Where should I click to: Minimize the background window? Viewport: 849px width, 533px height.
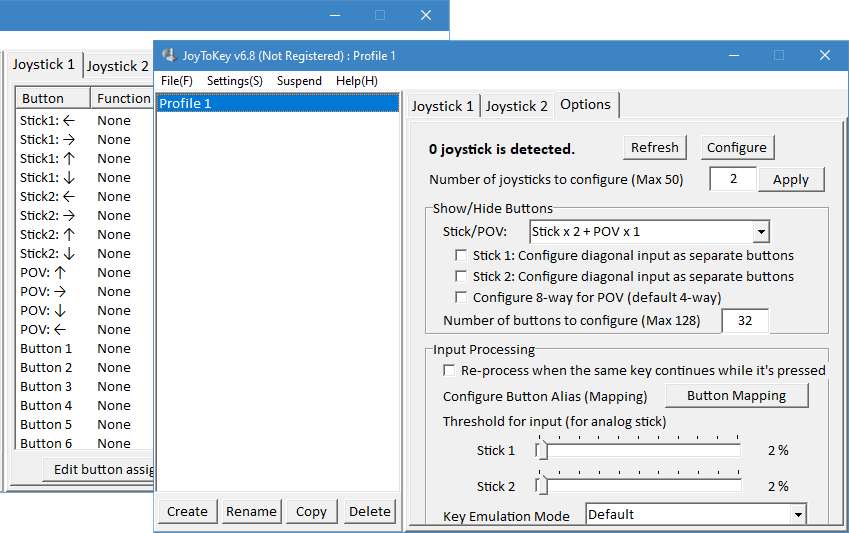coord(335,15)
